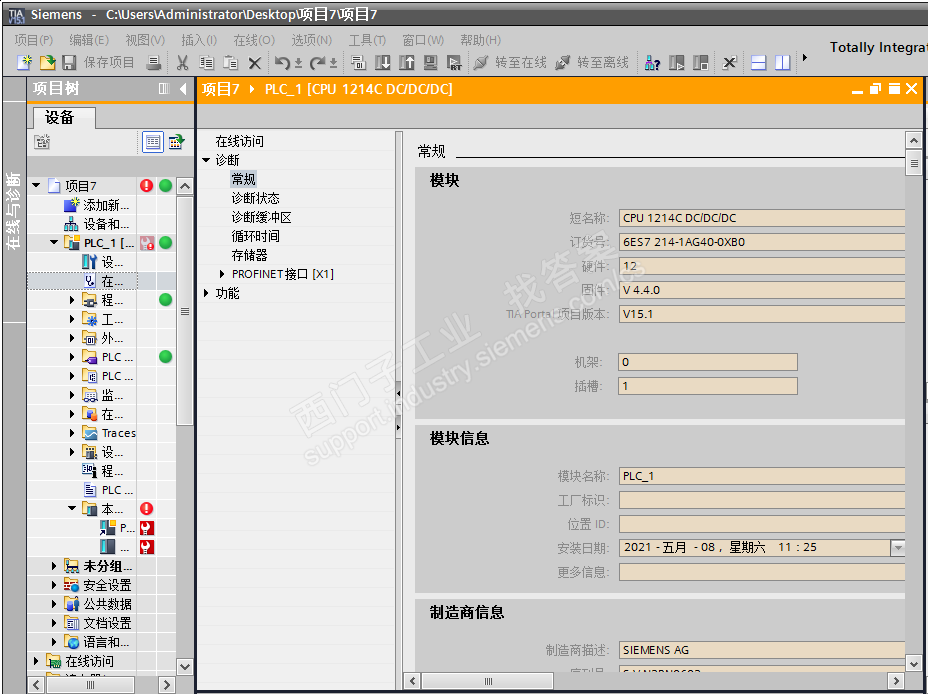This screenshot has width=928, height=694.
Task: Click the 固件 field V 4.4.0
Action: click(x=762, y=290)
